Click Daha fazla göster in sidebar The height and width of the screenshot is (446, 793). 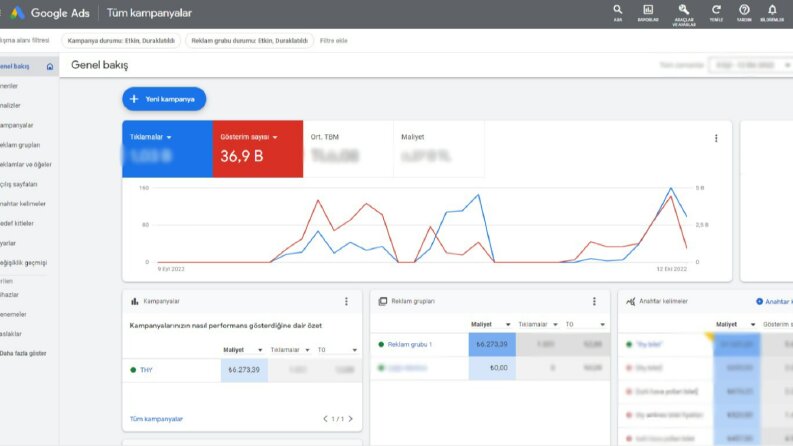point(23,353)
